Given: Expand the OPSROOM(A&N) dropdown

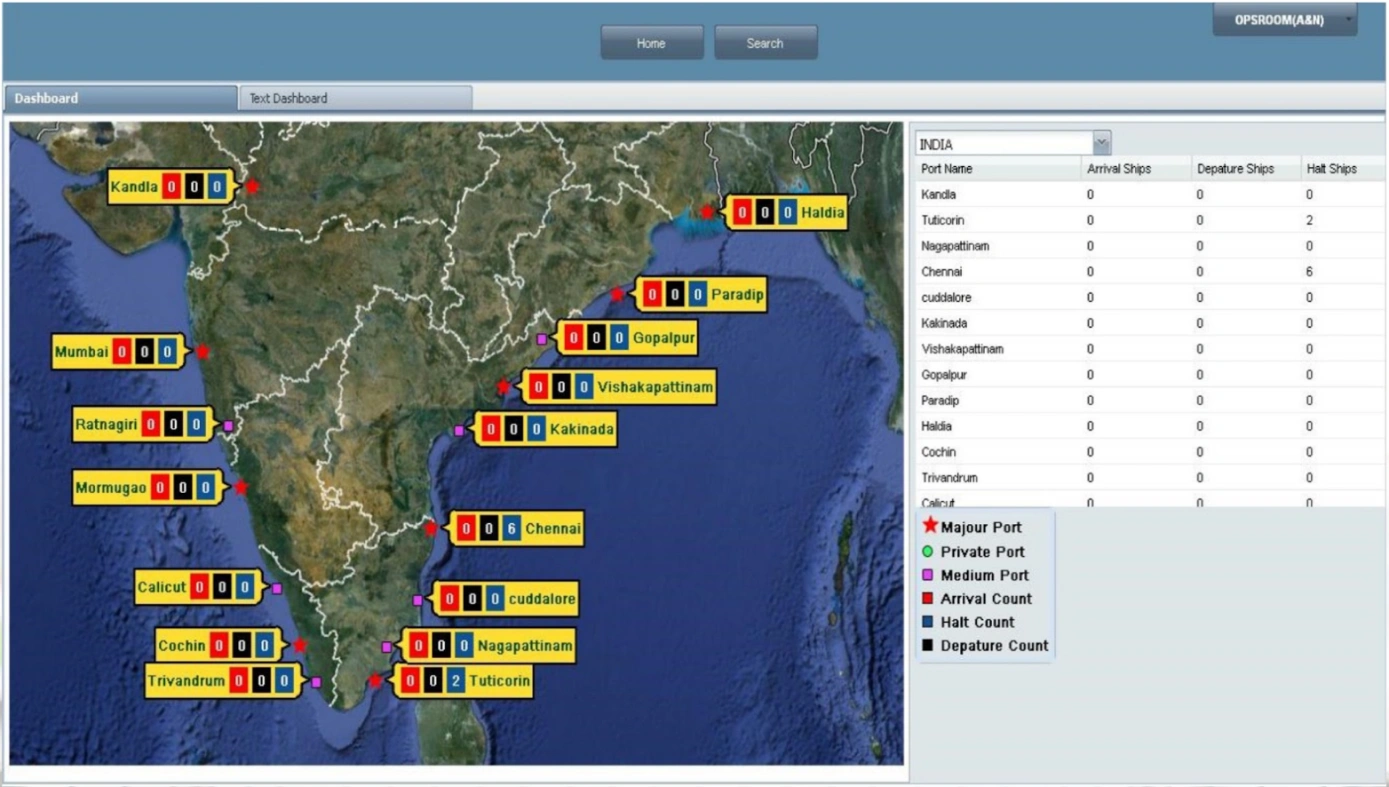Looking at the screenshot, I should coord(1285,19).
